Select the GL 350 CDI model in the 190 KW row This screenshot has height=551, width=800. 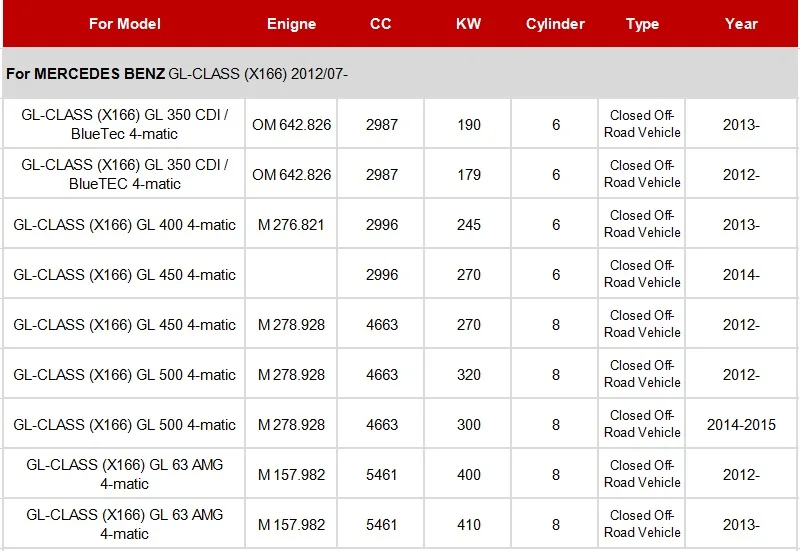[124, 124]
